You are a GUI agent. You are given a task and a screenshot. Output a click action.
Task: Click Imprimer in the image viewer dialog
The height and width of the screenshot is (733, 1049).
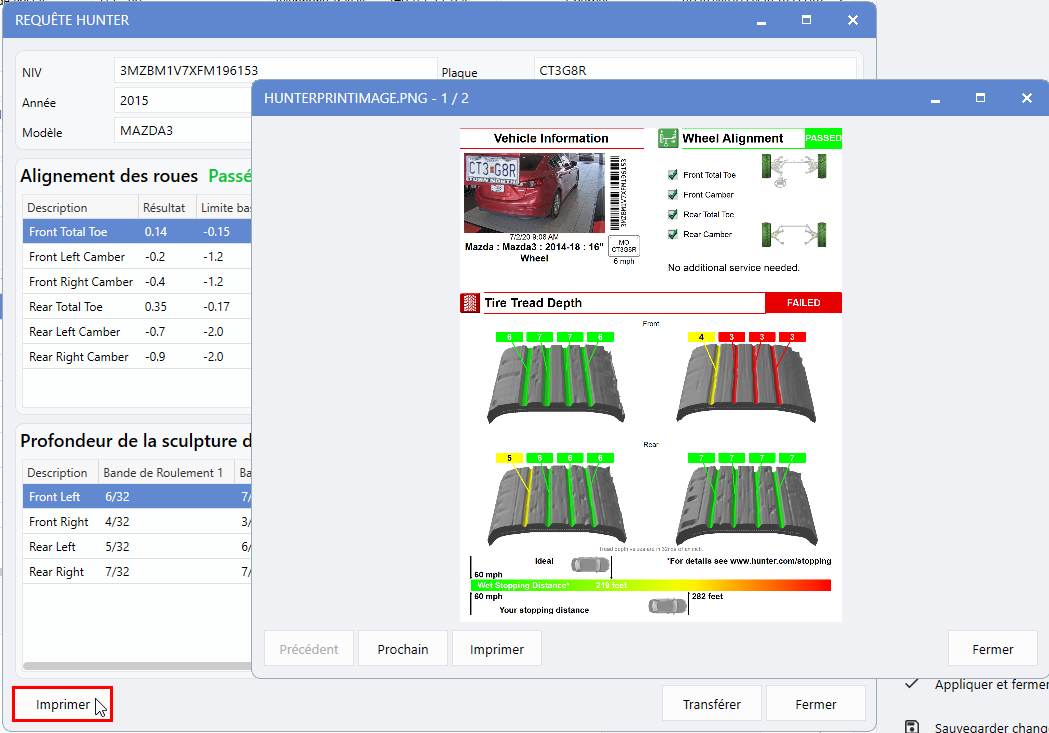click(496, 649)
